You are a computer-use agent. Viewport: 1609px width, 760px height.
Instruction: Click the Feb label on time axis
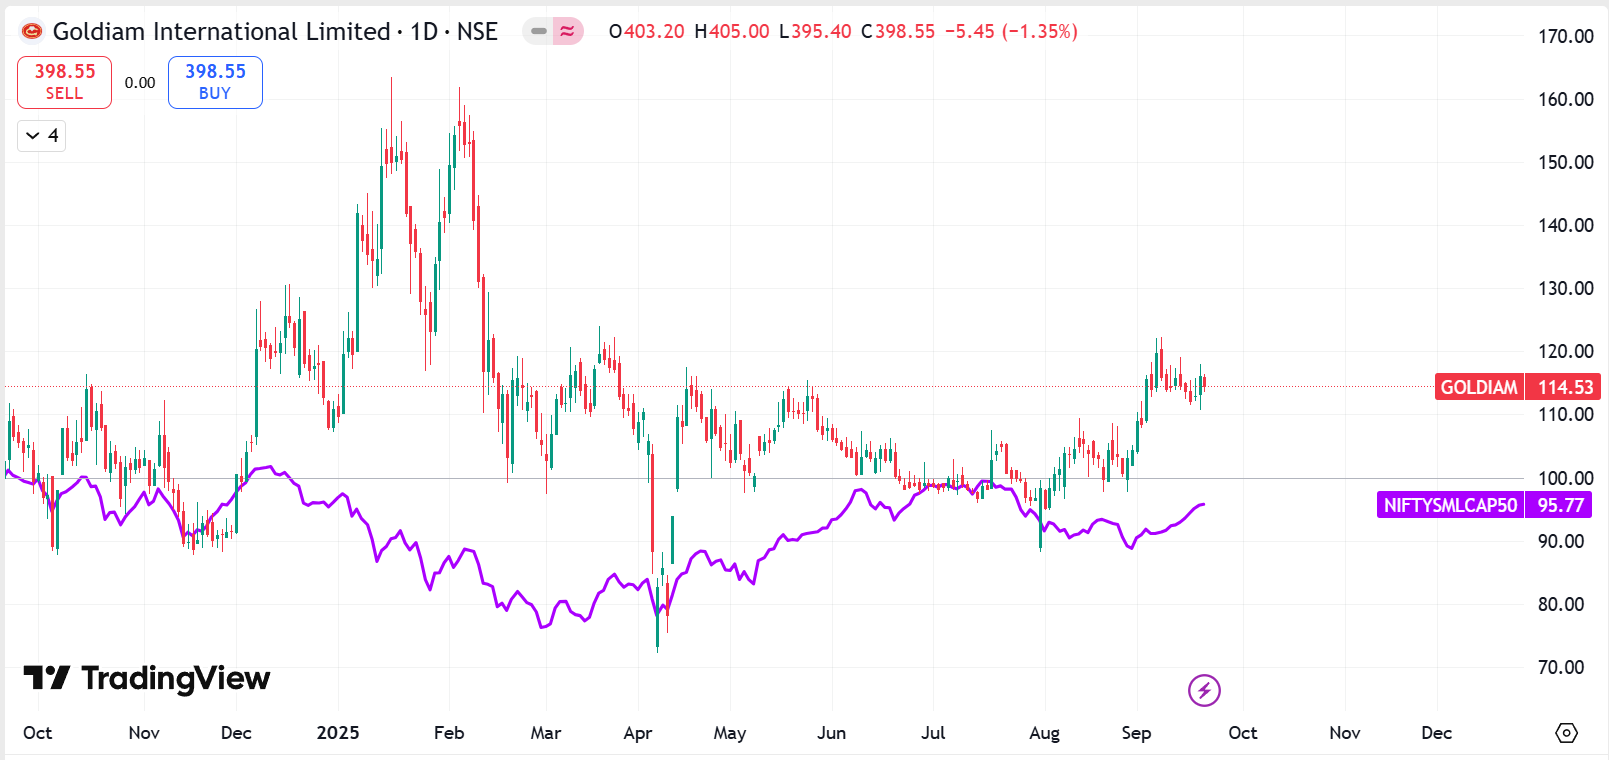449,733
